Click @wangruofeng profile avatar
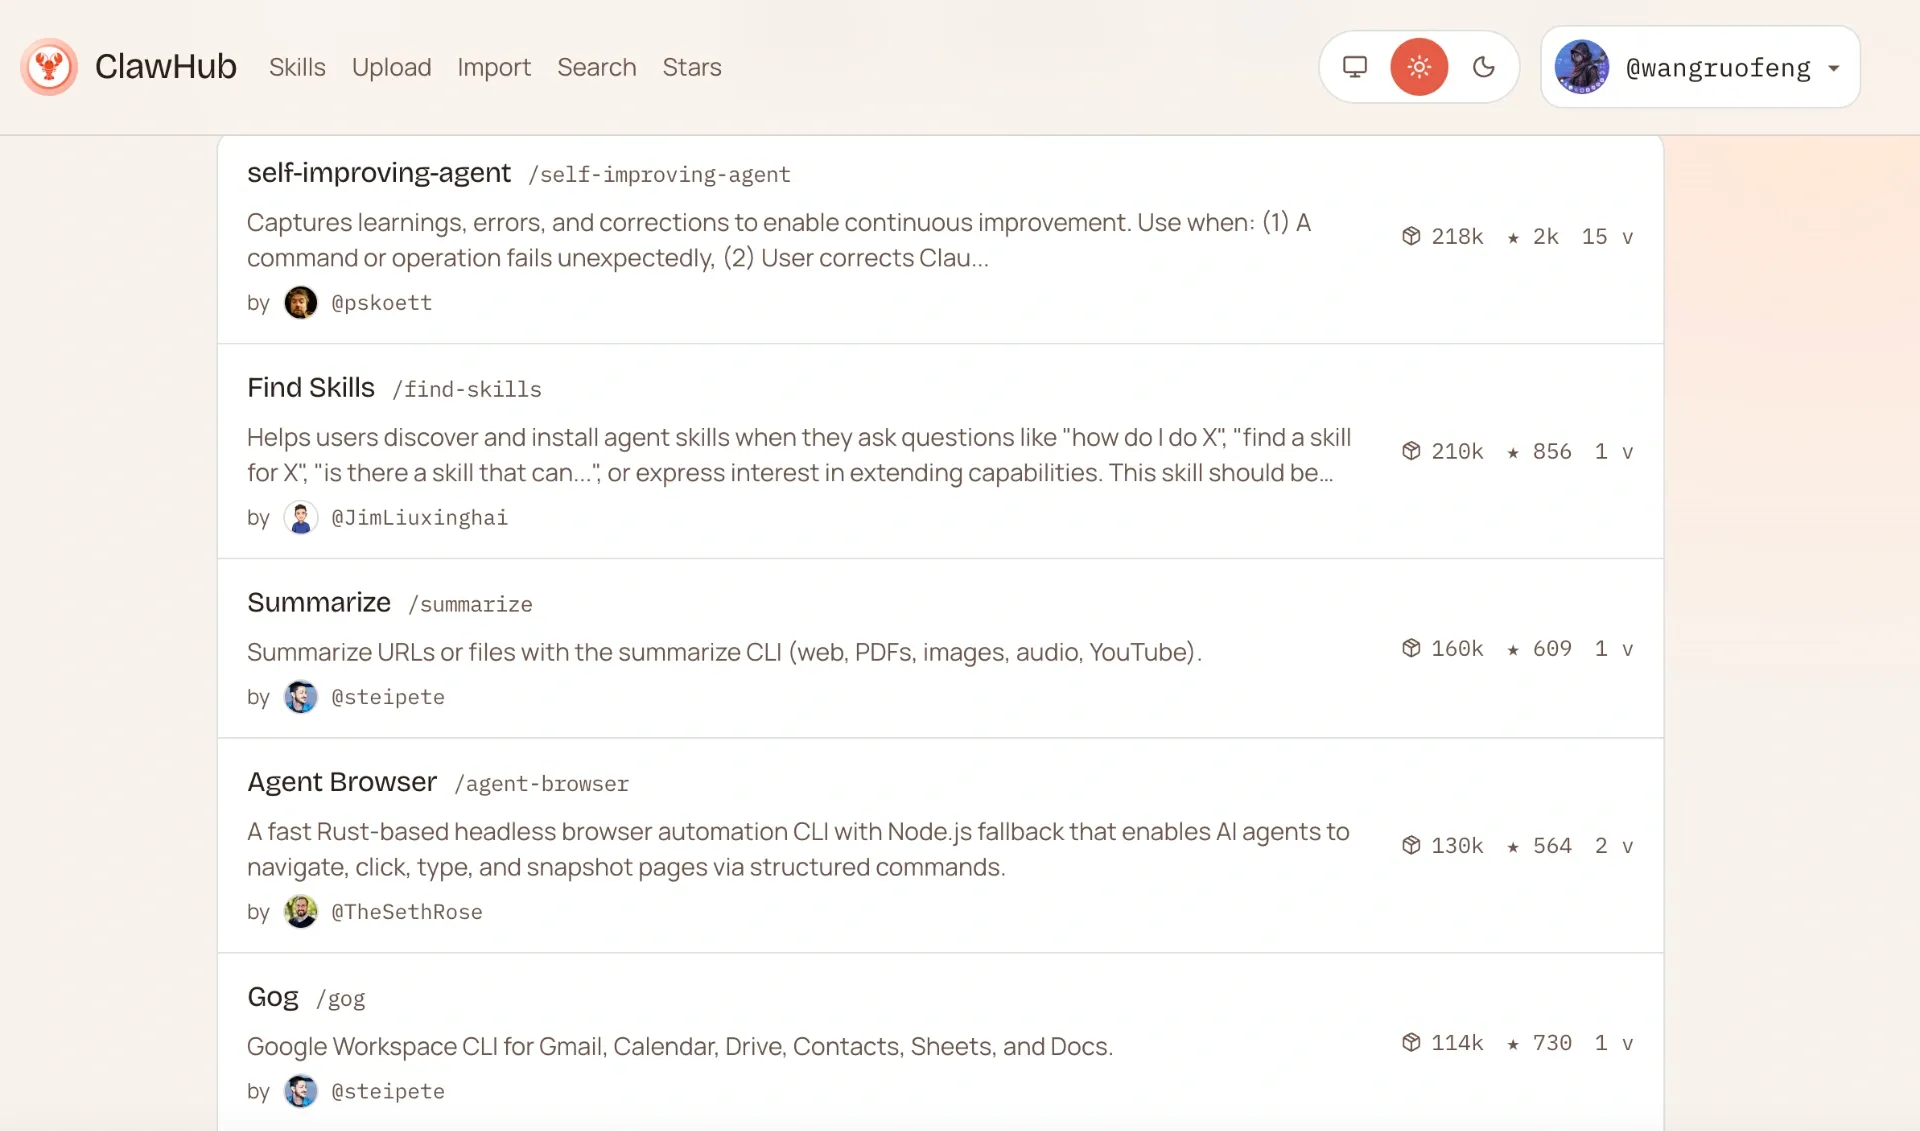This screenshot has width=1920, height=1131. coord(1581,67)
